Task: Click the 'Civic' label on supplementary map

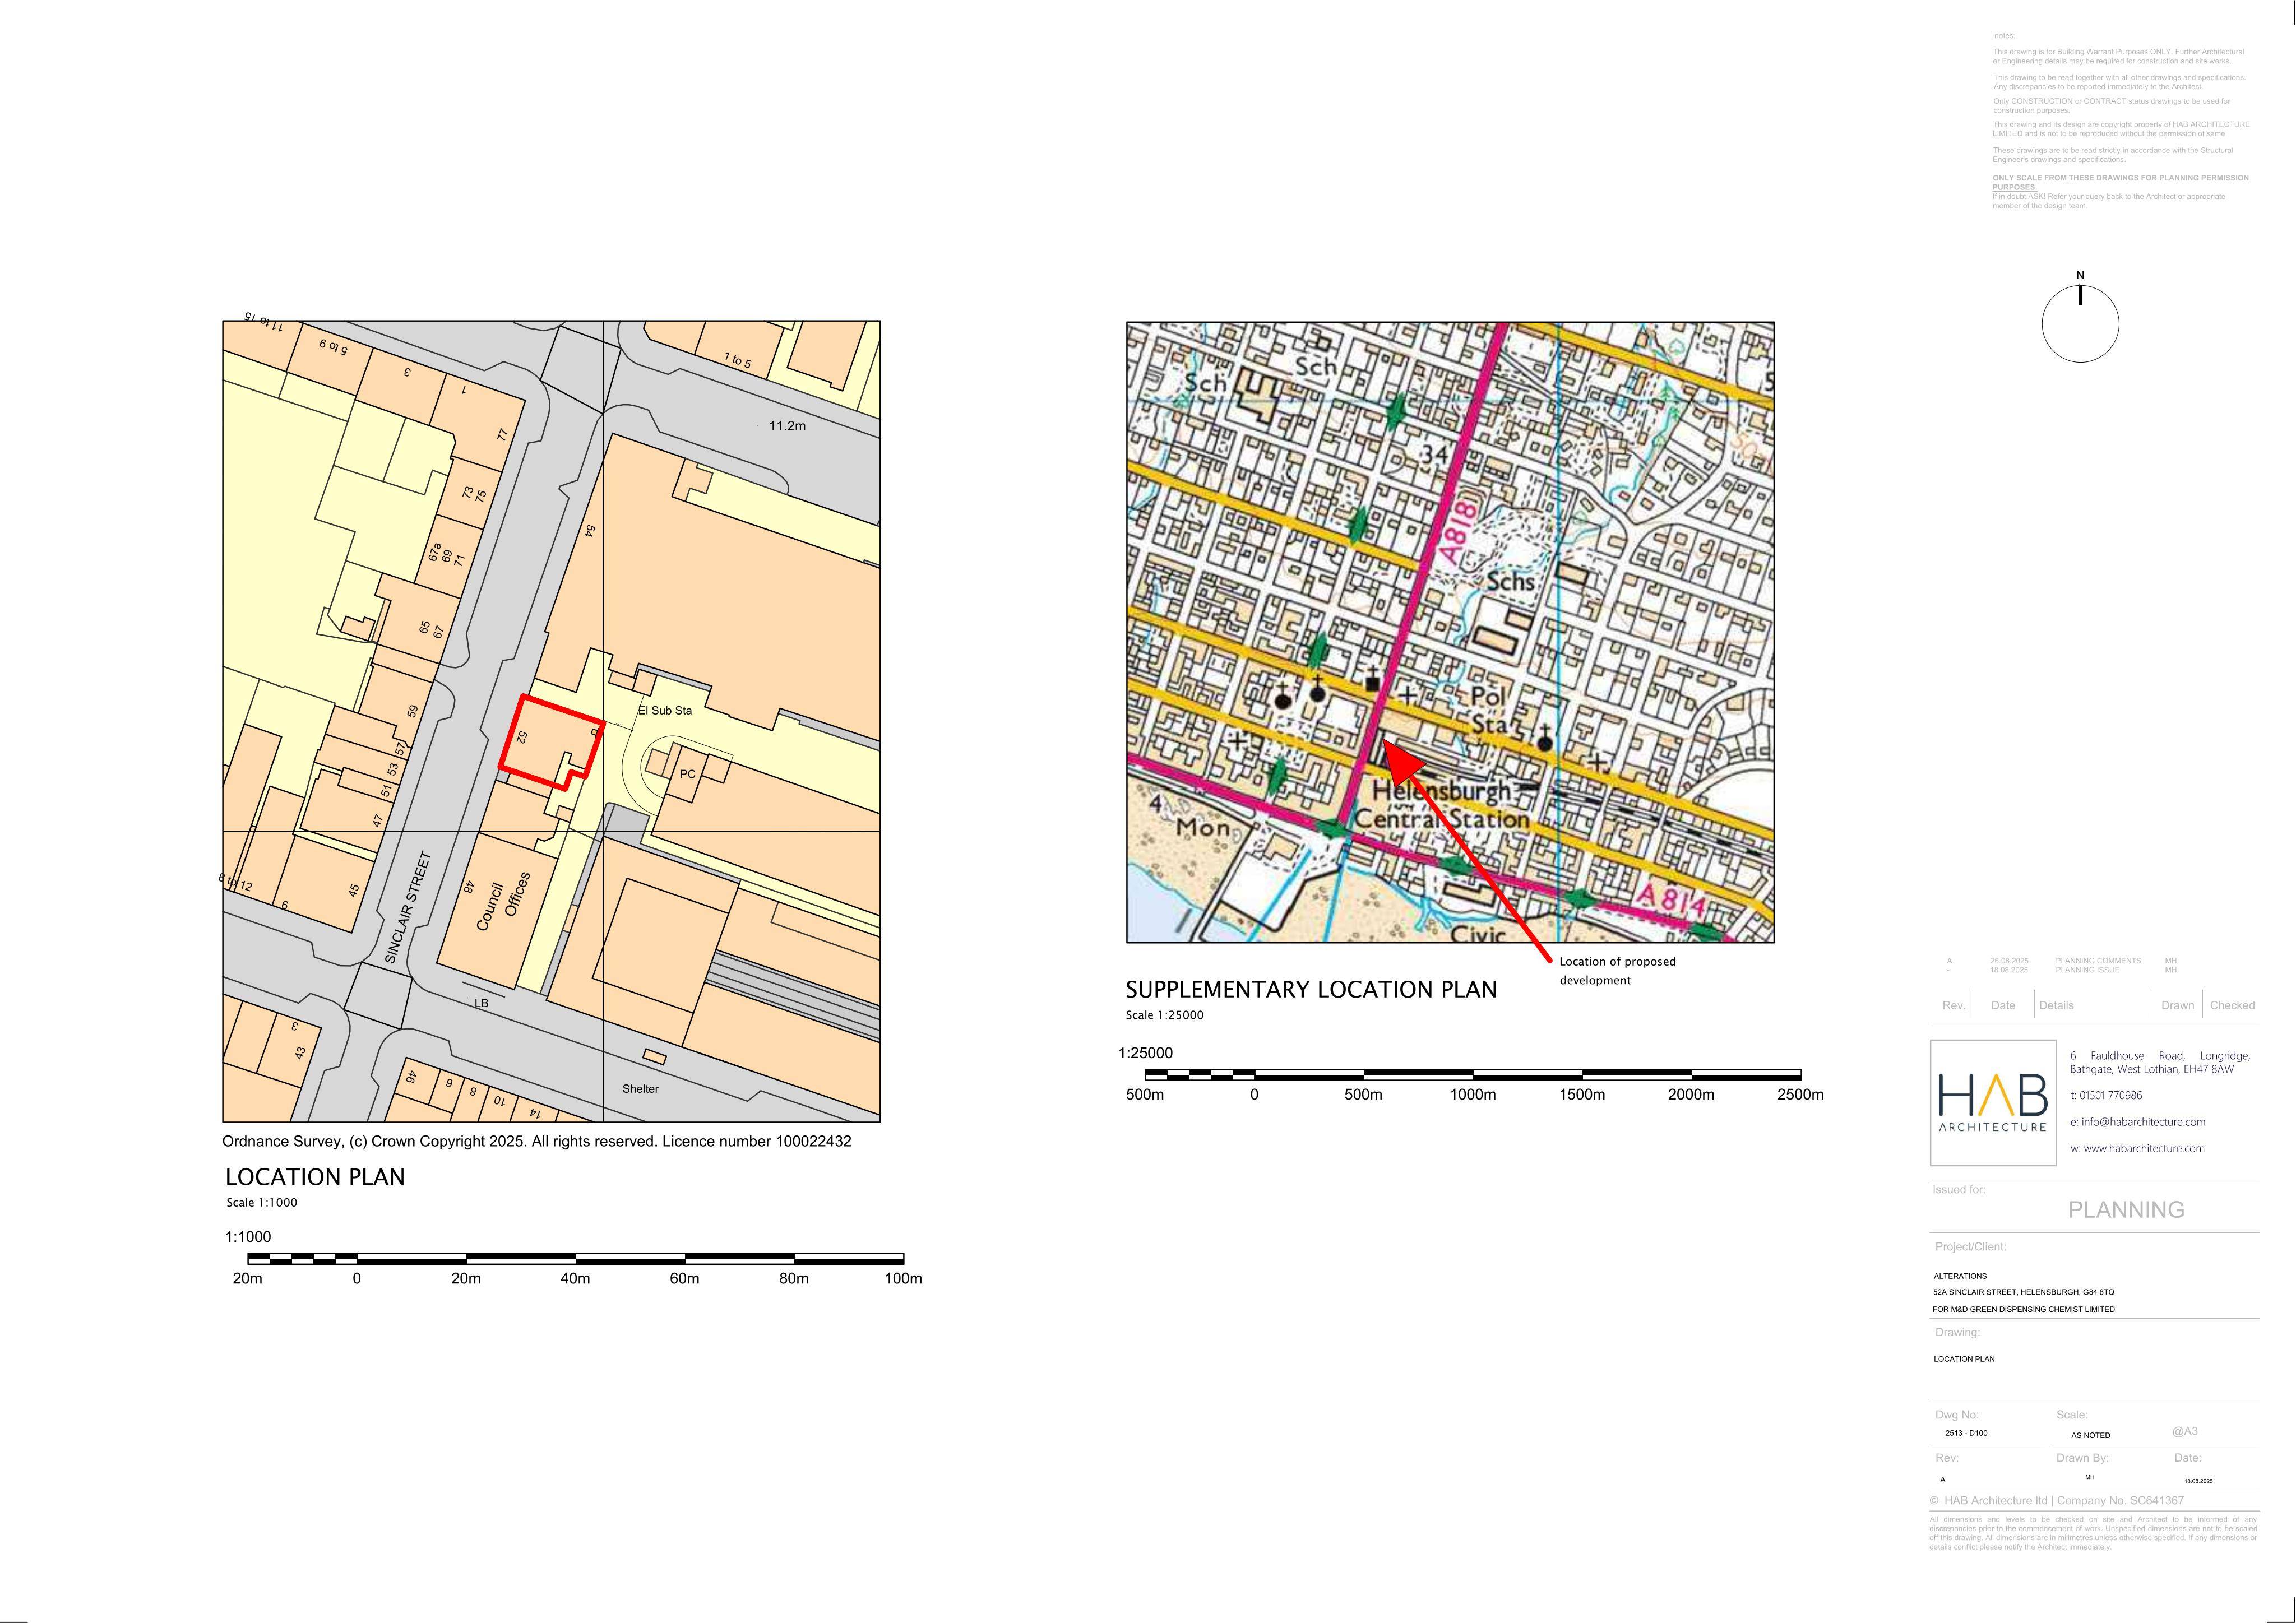Action: tap(1478, 934)
